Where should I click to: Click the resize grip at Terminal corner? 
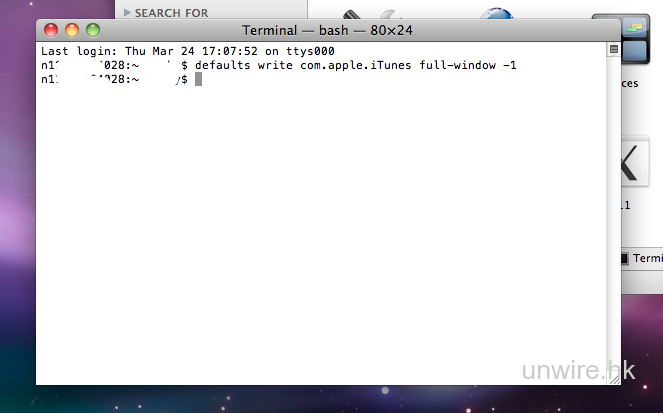614,378
